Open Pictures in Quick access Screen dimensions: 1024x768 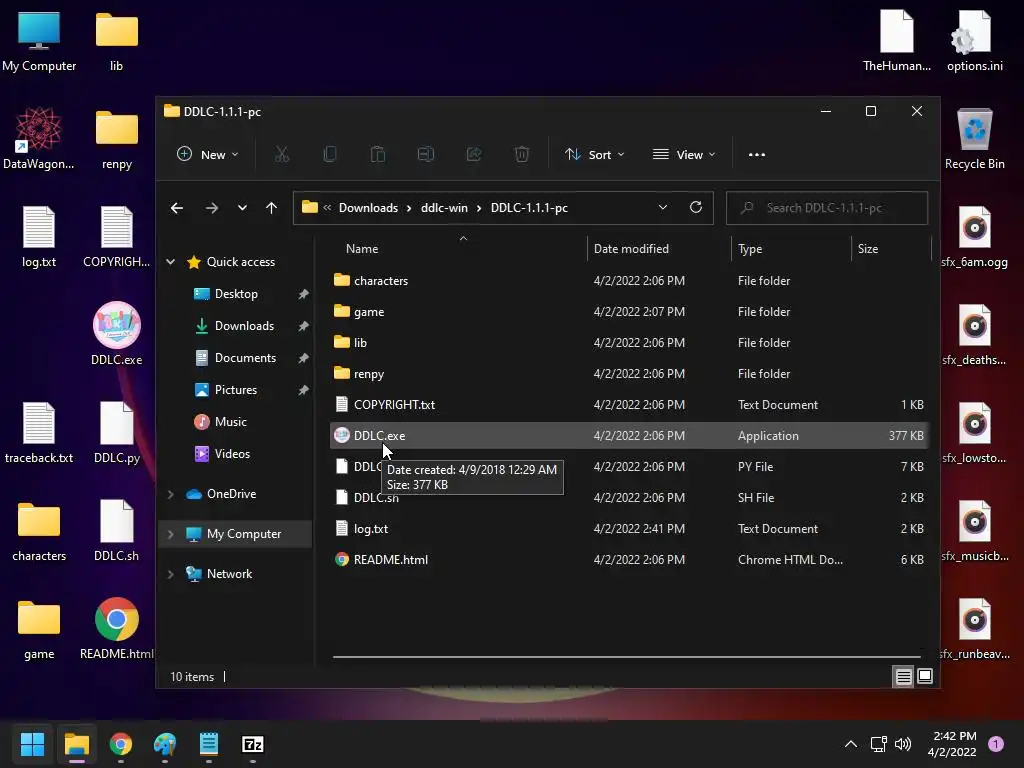pos(235,390)
